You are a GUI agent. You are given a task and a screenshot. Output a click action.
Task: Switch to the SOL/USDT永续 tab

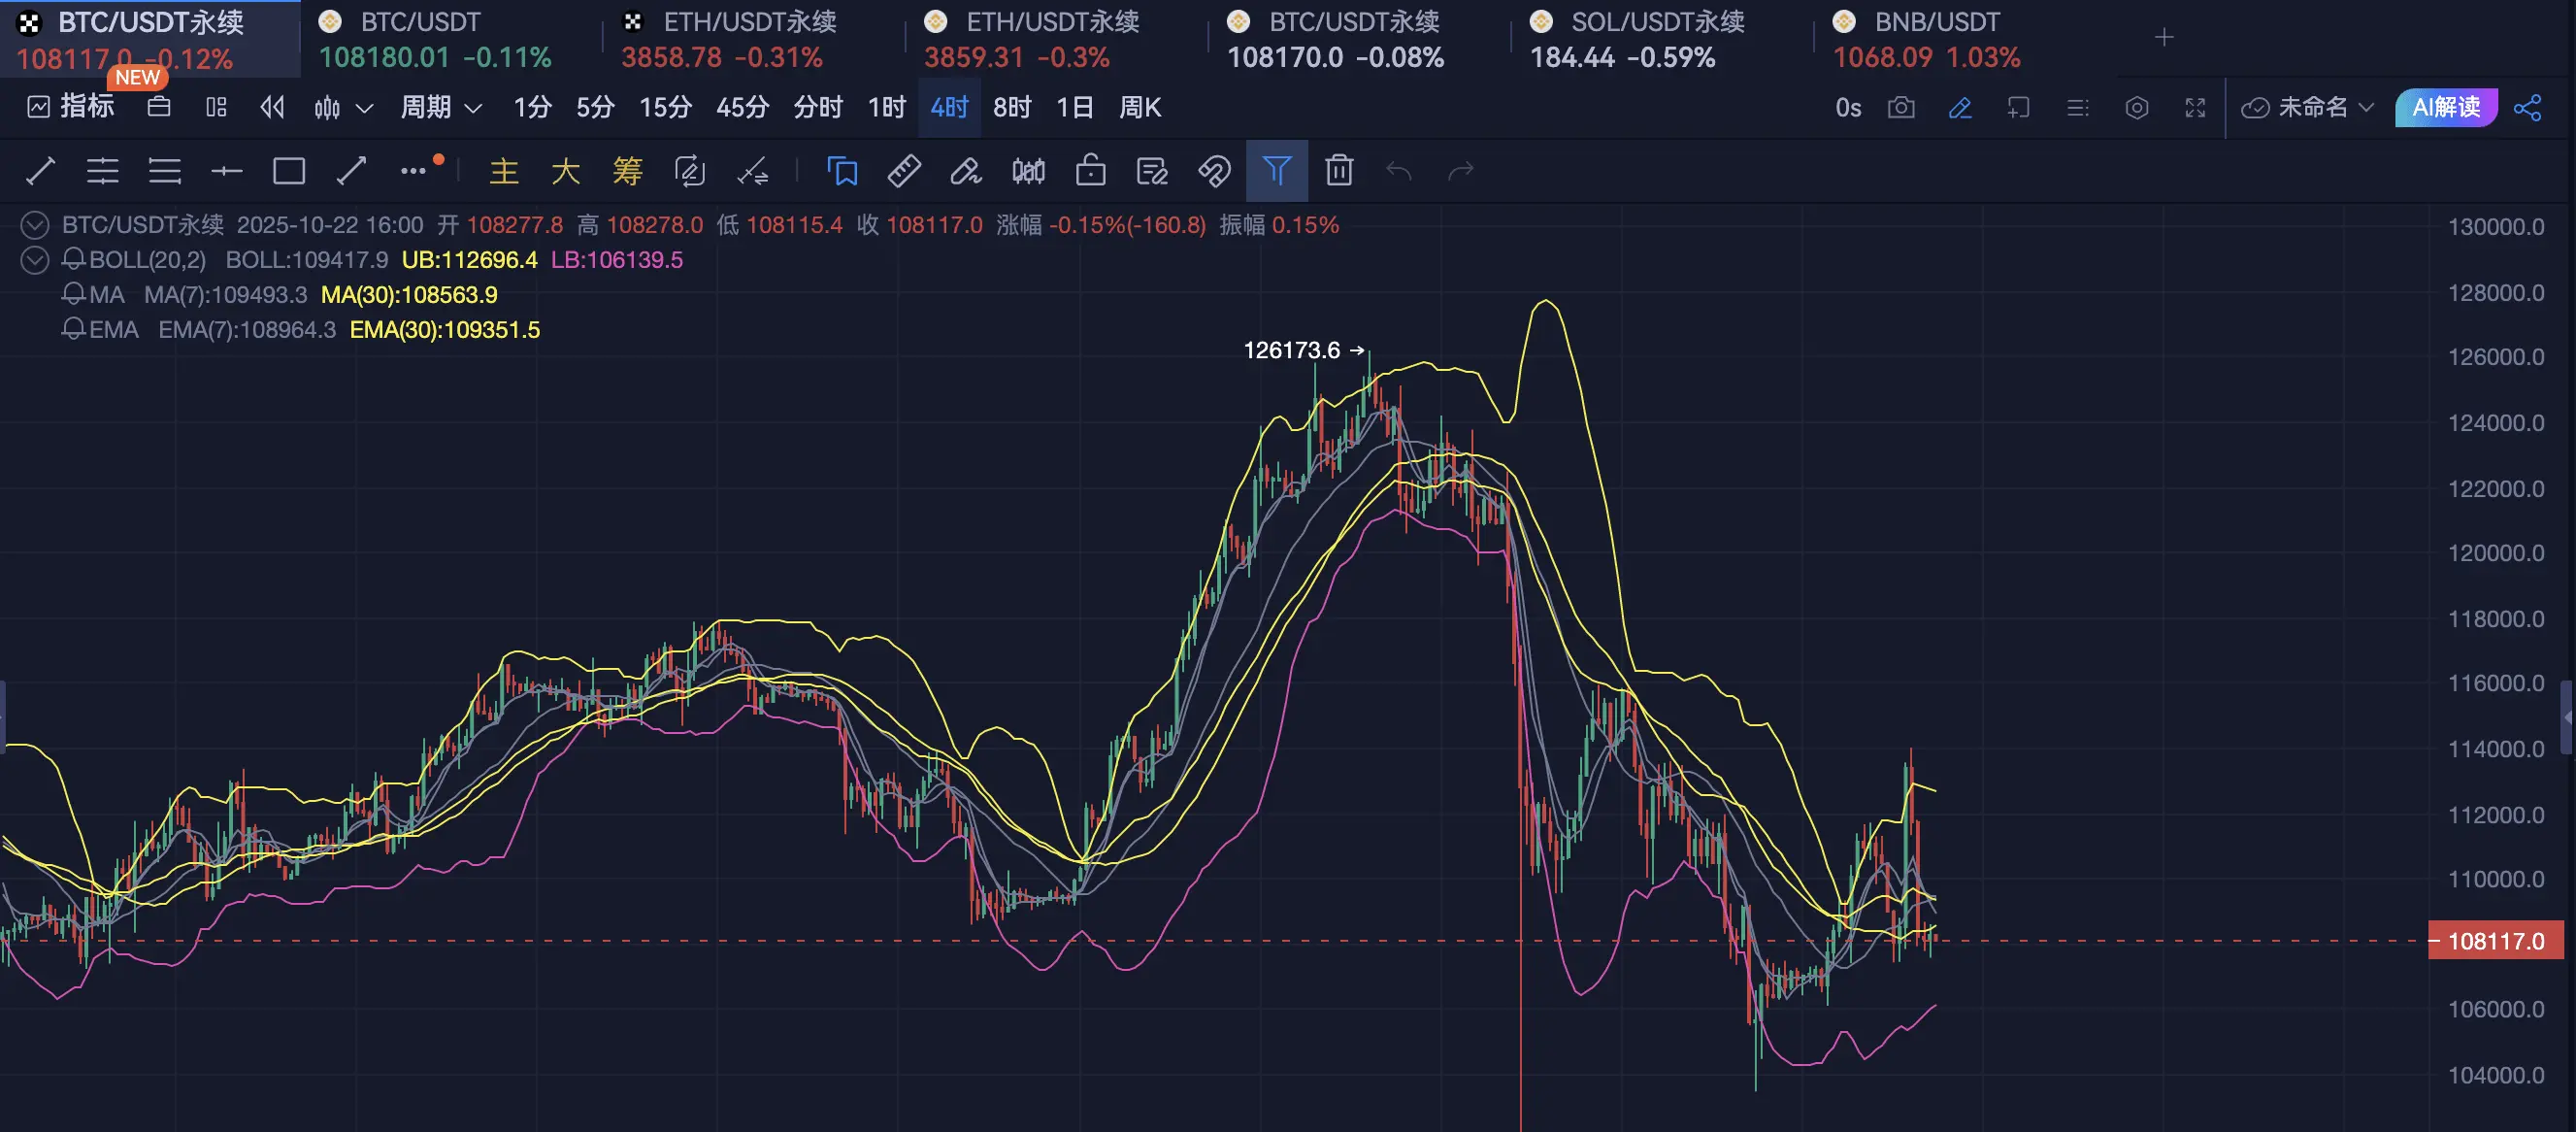pos(1656,22)
